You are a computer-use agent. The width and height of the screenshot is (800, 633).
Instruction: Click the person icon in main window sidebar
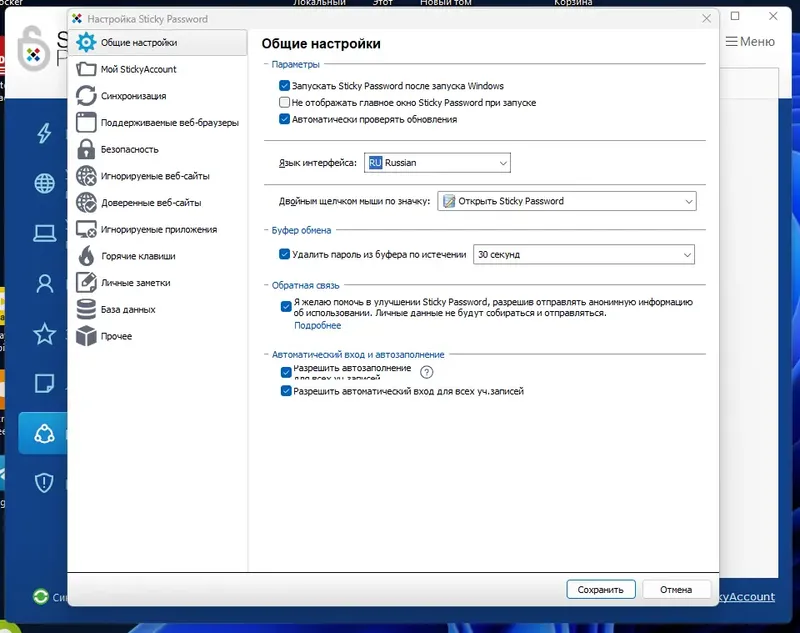44,284
